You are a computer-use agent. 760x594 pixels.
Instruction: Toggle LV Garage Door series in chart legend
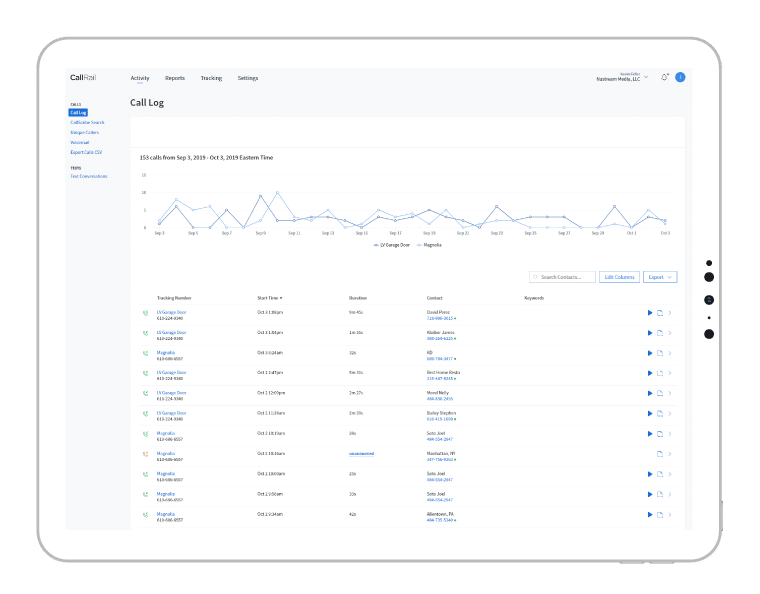coord(391,245)
